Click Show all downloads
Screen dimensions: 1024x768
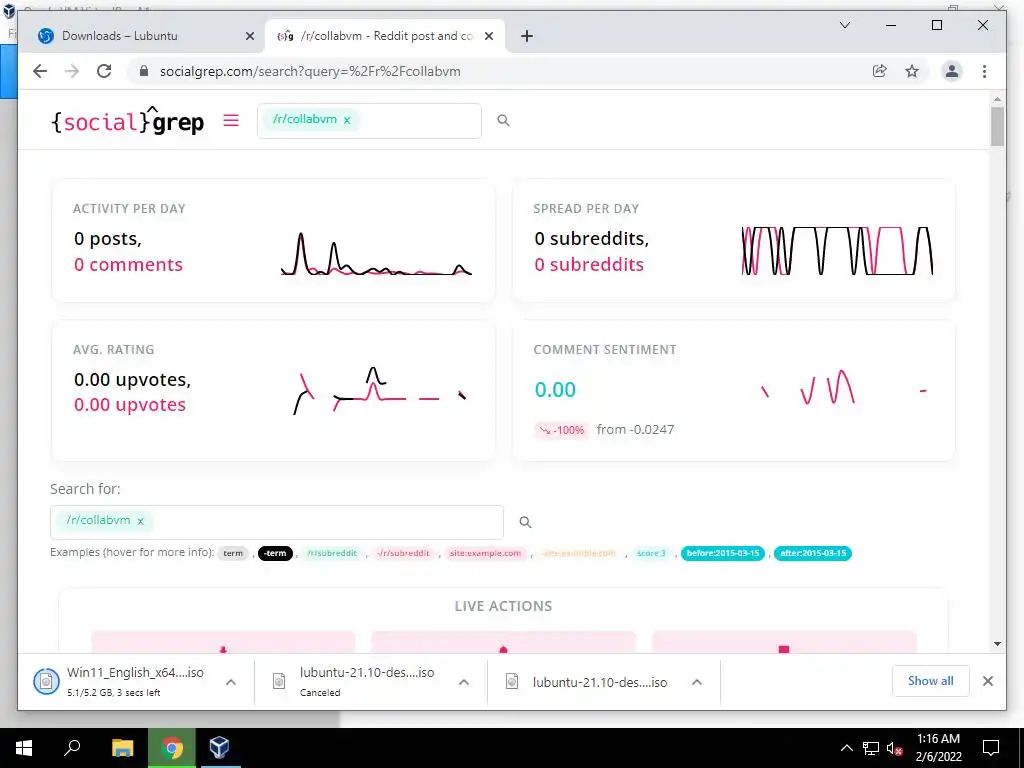[930, 681]
